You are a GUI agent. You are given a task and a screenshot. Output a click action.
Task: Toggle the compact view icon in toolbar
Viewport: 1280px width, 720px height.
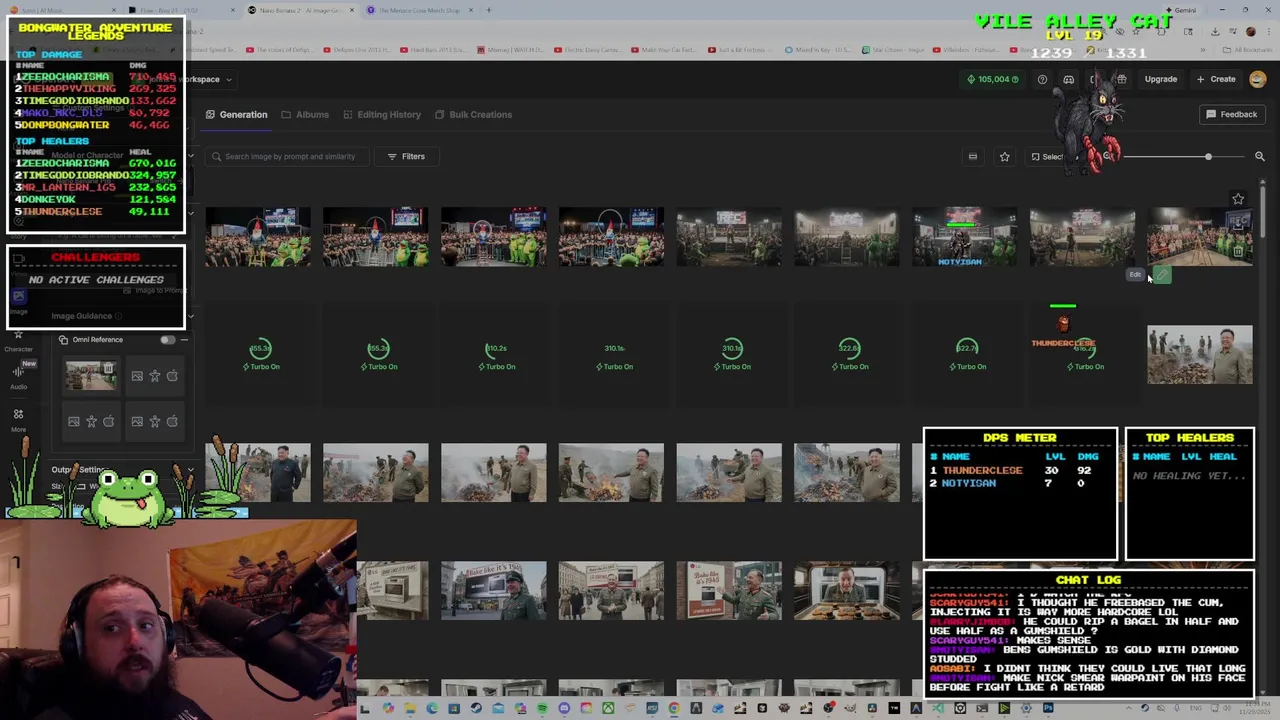click(x=972, y=156)
